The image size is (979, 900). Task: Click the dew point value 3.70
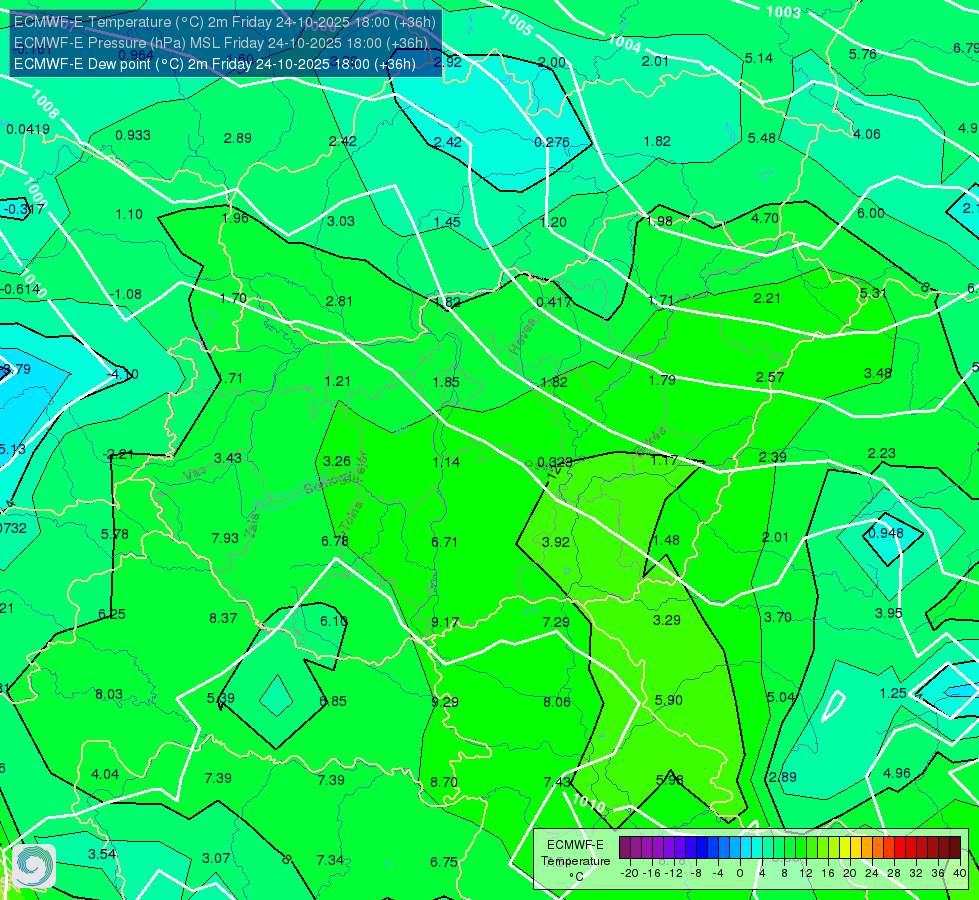778,618
